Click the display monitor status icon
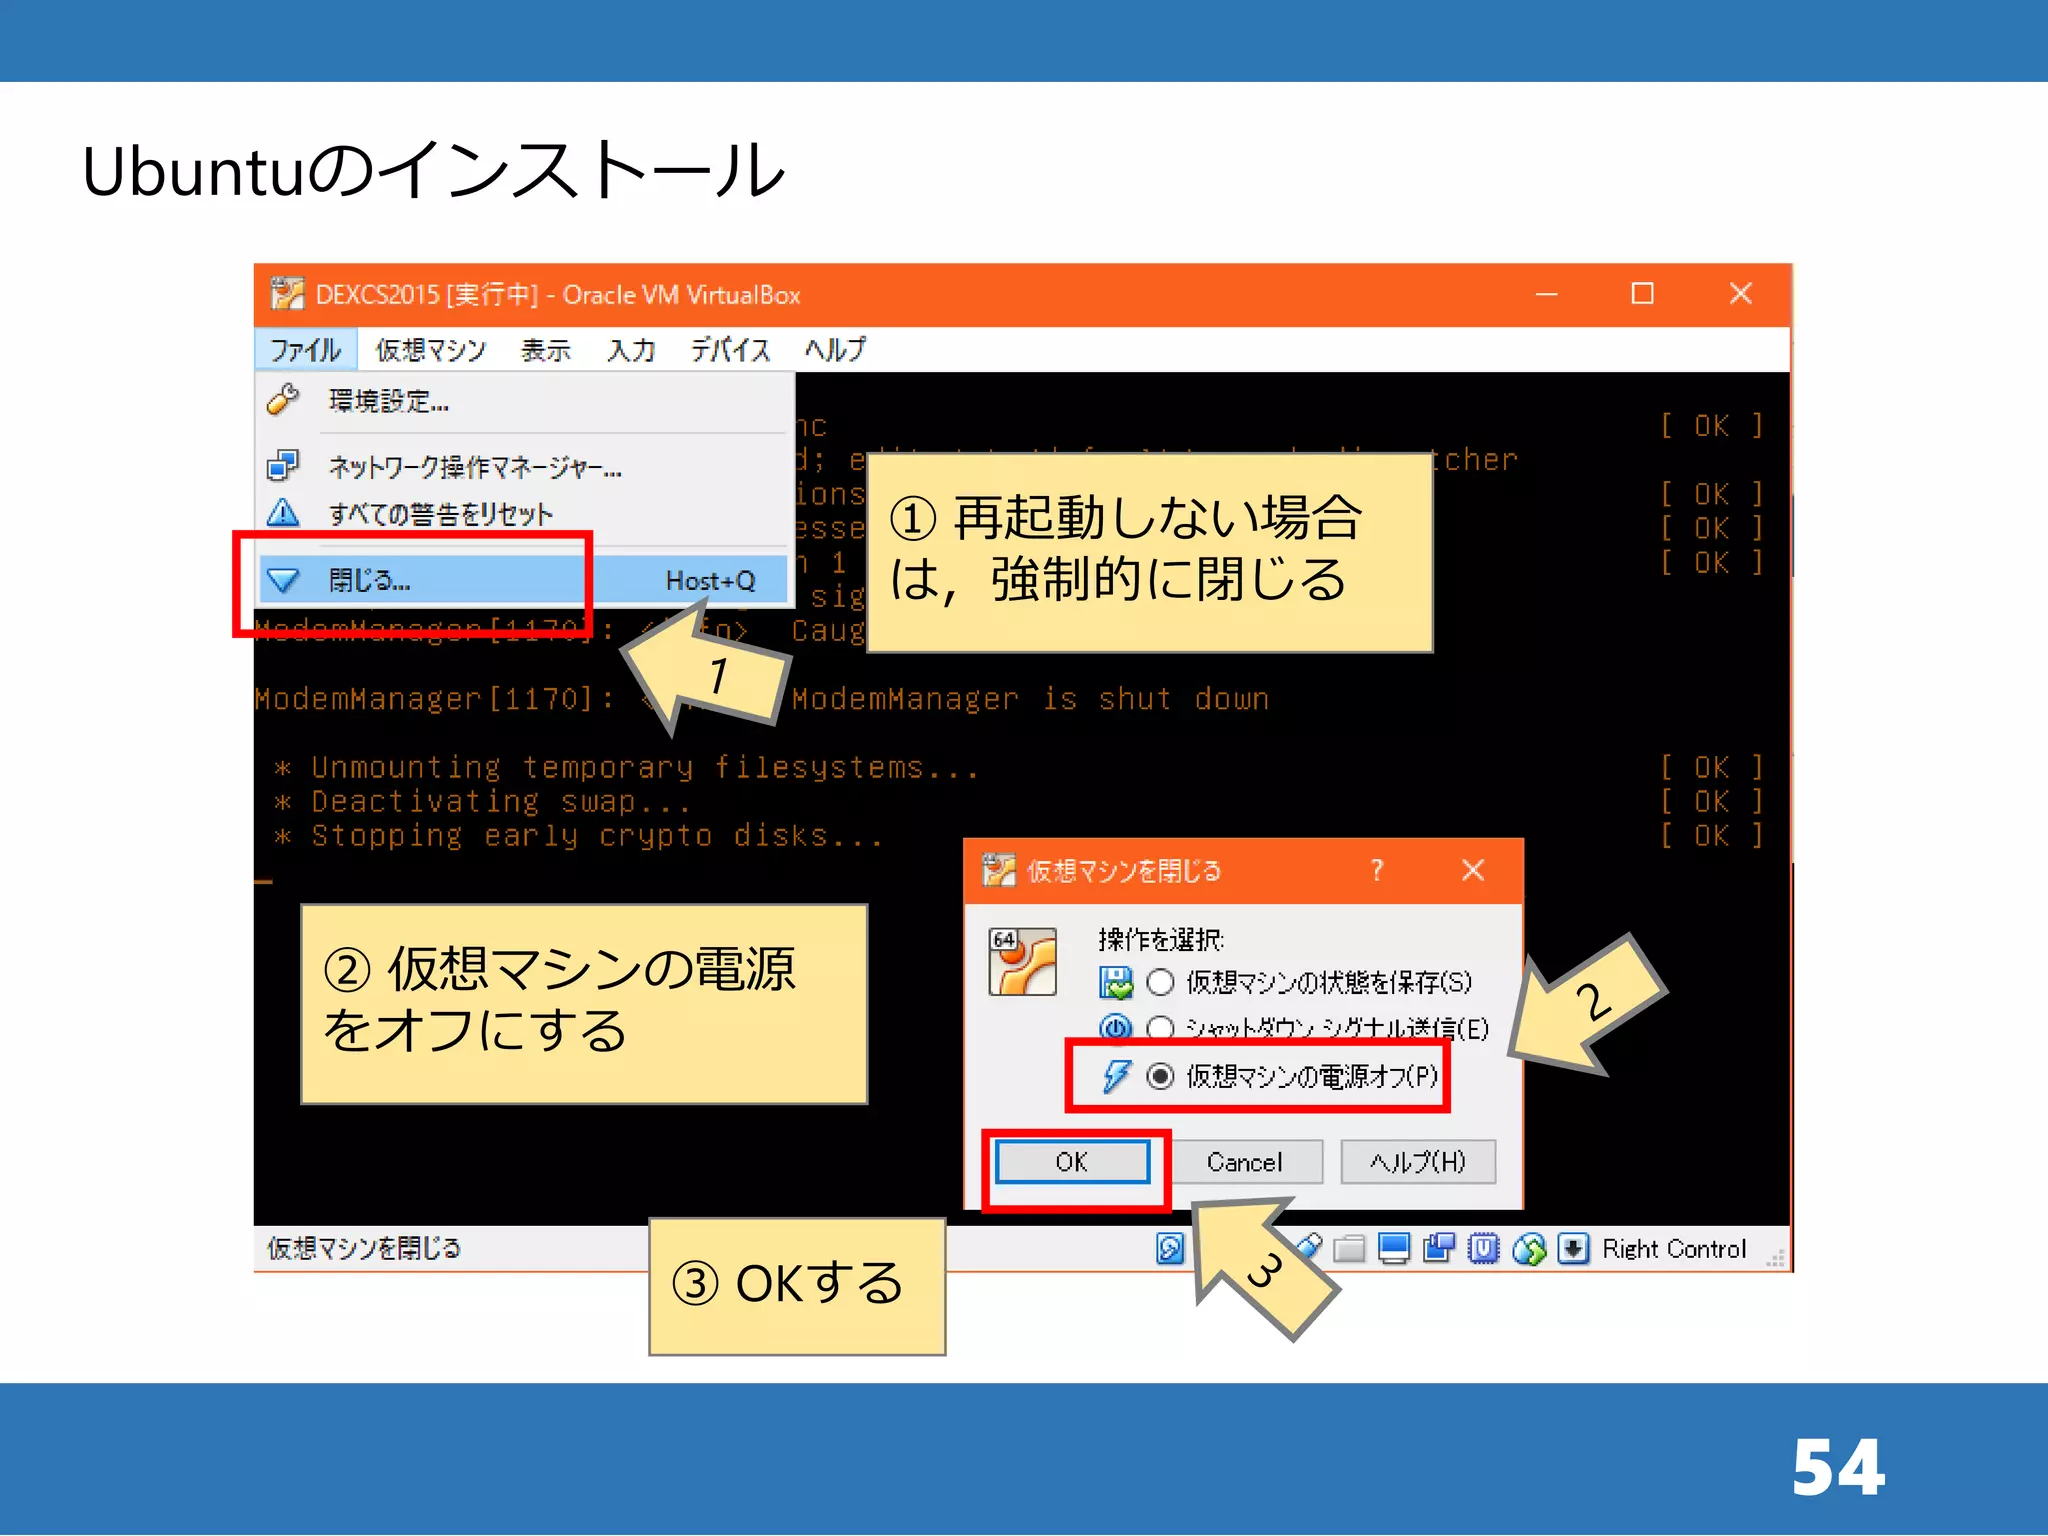The image size is (2048, 1536). coord(1394,1248)
